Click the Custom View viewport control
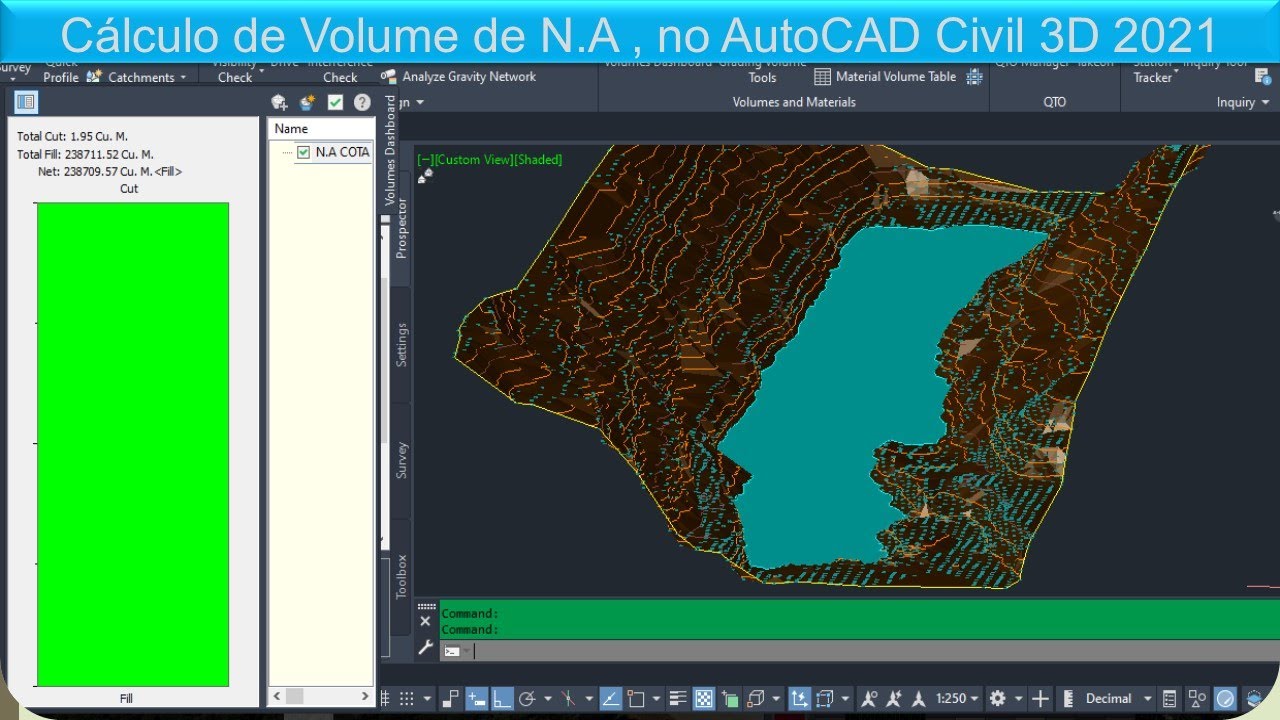This screenshot has width=1280, height=720. [x=474, y=159]
